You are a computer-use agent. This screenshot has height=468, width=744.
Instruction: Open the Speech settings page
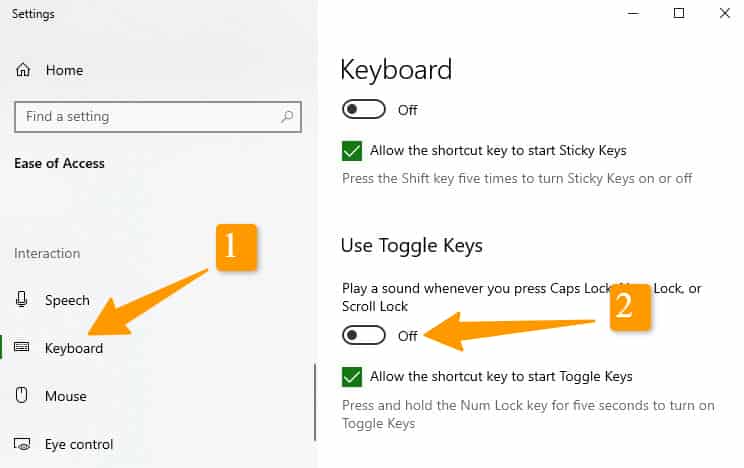tap(67, 300)
